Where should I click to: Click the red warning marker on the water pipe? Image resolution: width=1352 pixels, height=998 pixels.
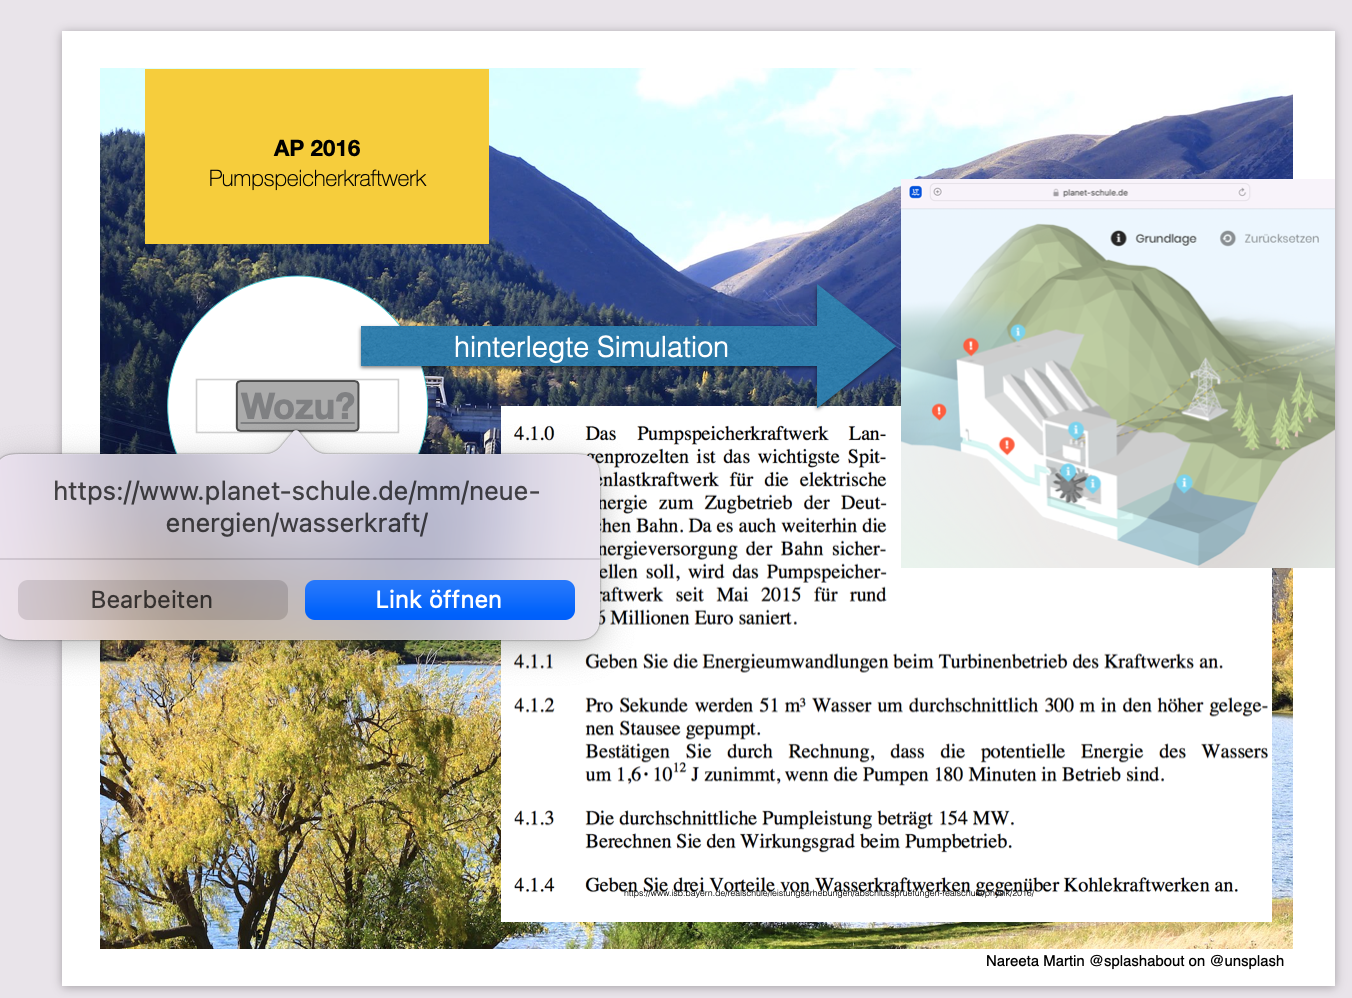point(1007,445)
